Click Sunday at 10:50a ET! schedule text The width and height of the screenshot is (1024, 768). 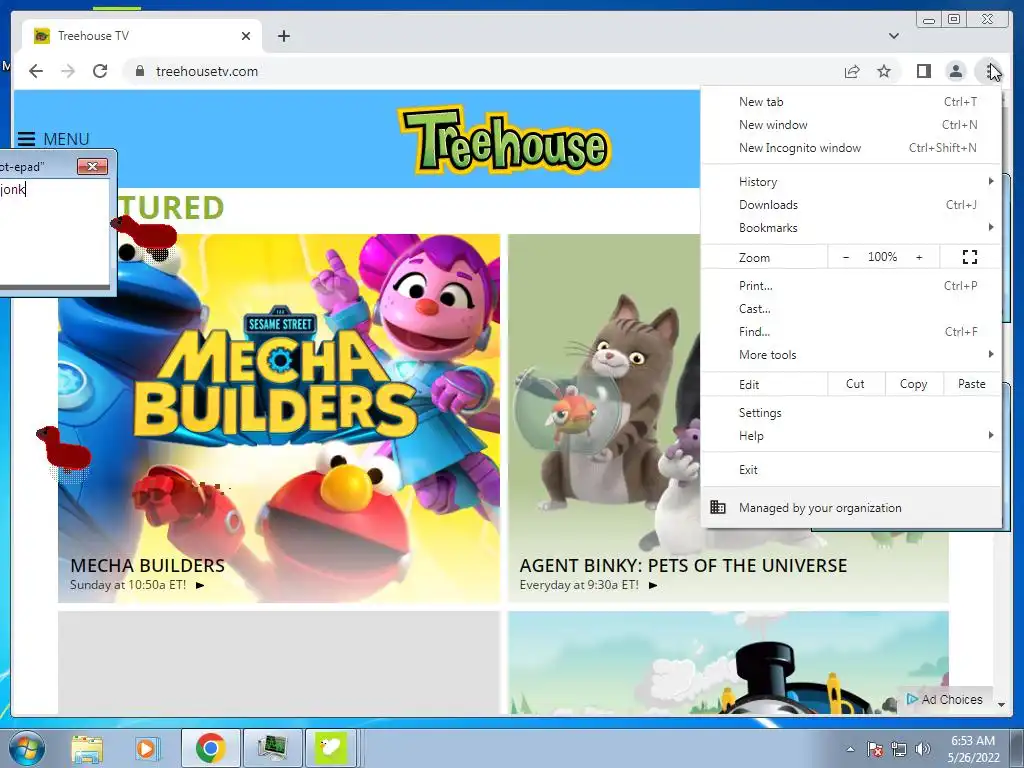128,585
